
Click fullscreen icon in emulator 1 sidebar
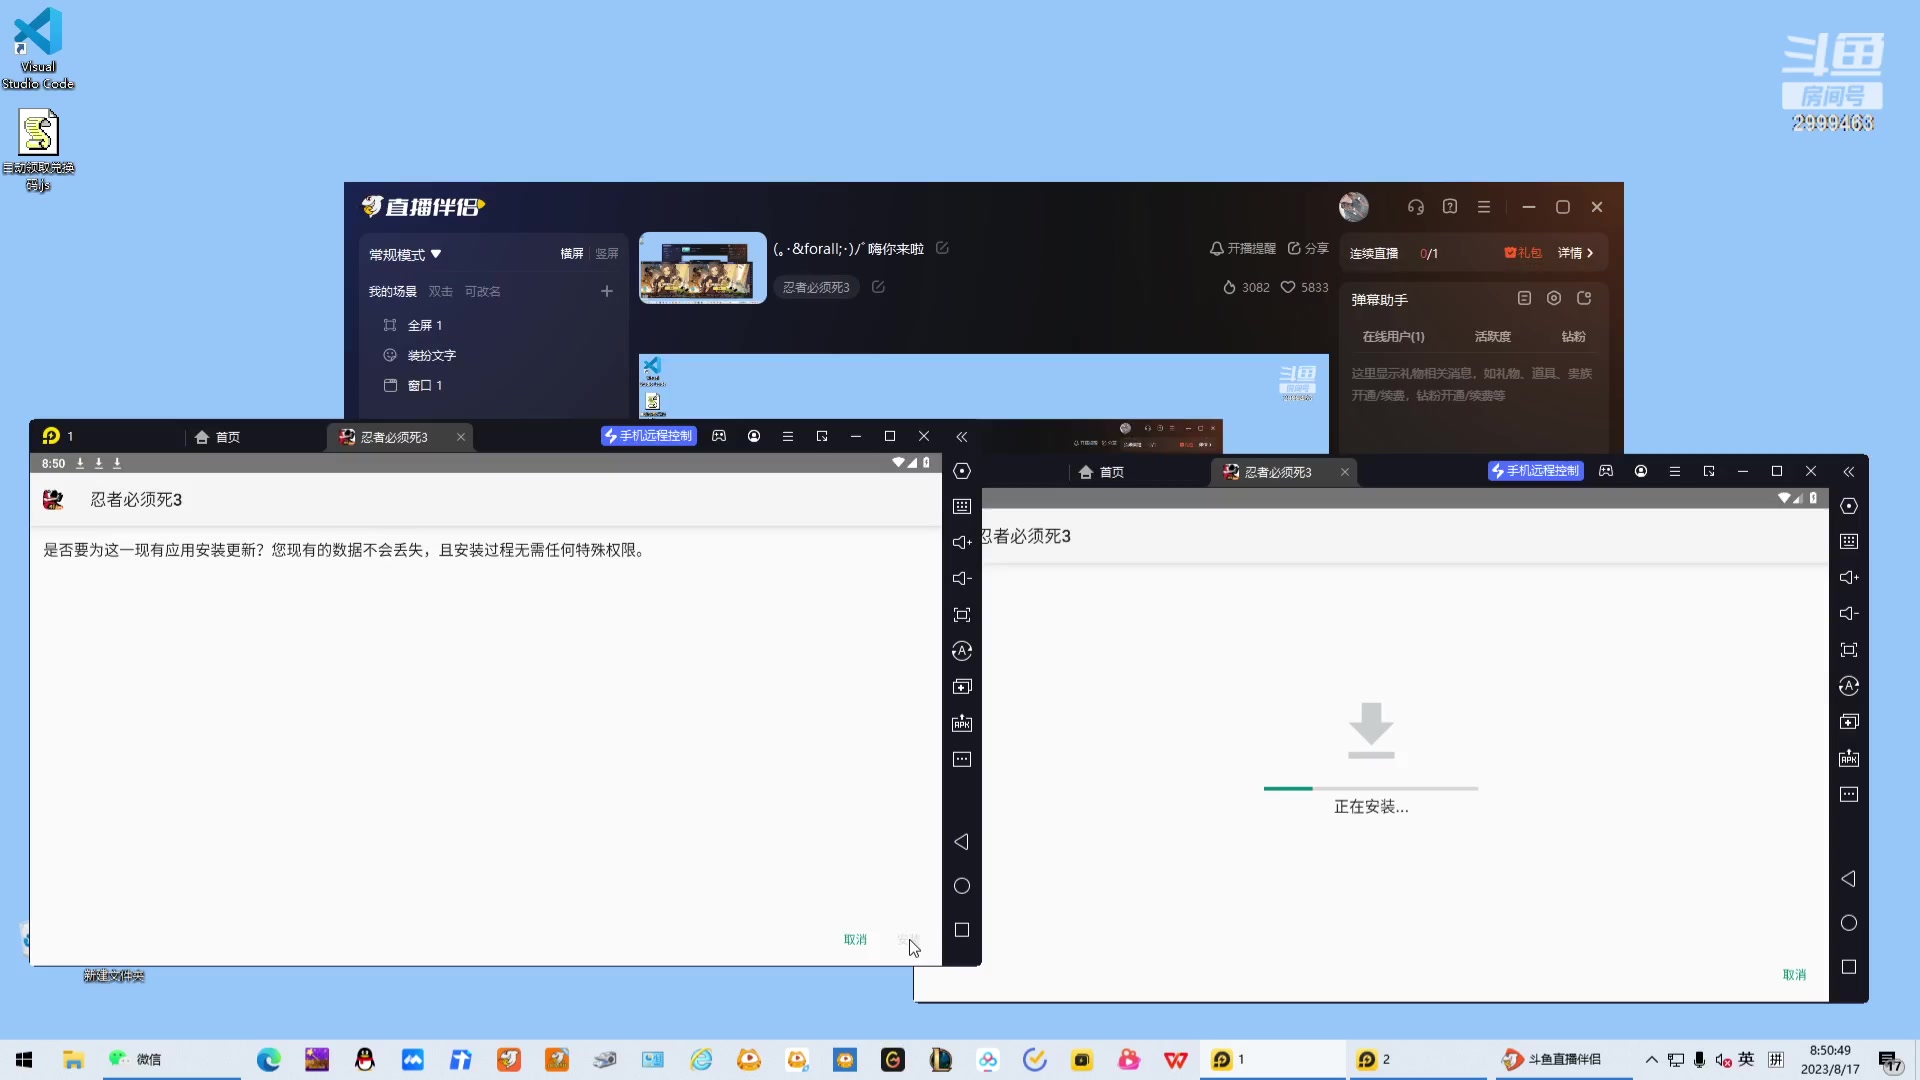pyautogui.click(x=962, y=615)
